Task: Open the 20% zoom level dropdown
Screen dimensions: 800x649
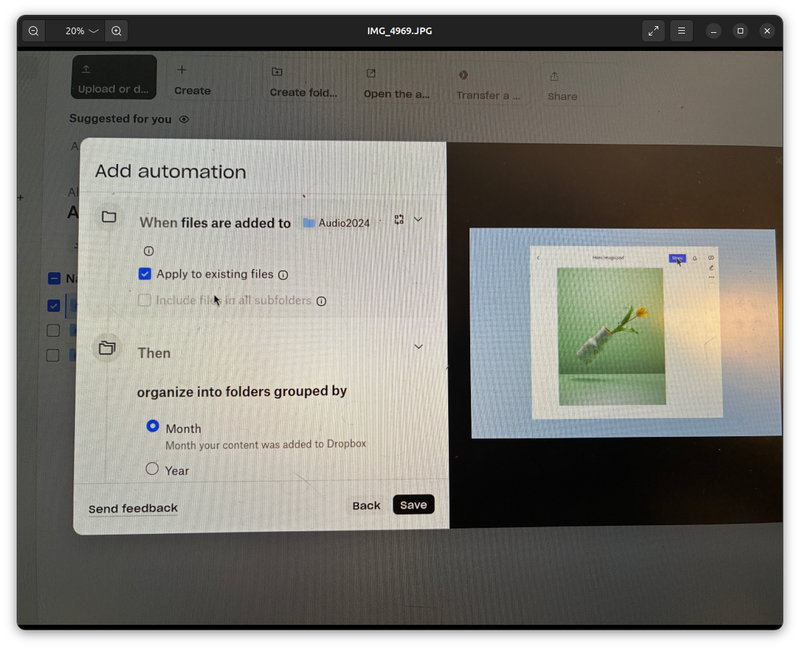Action: click(82, 31)
